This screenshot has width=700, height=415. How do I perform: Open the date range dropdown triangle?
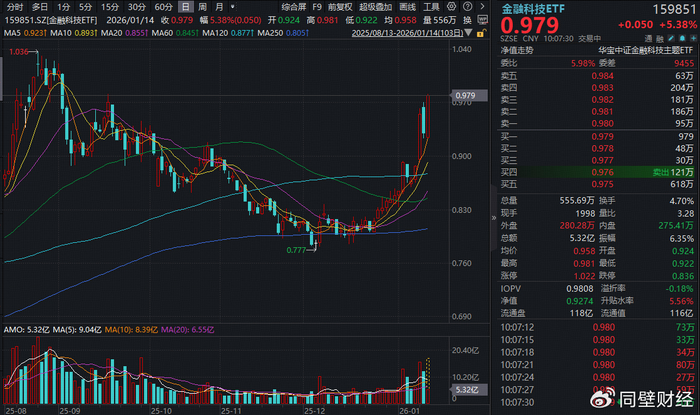pos(468,33)
